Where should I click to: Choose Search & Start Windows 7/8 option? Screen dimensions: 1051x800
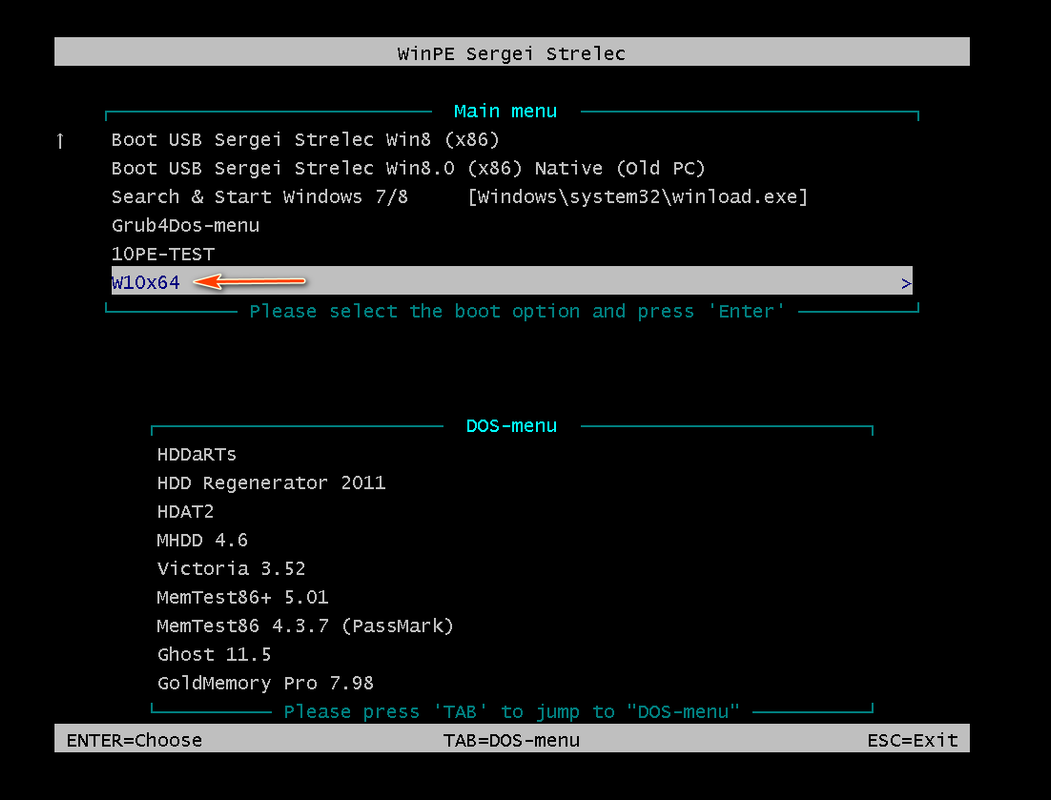pos(459,197)
